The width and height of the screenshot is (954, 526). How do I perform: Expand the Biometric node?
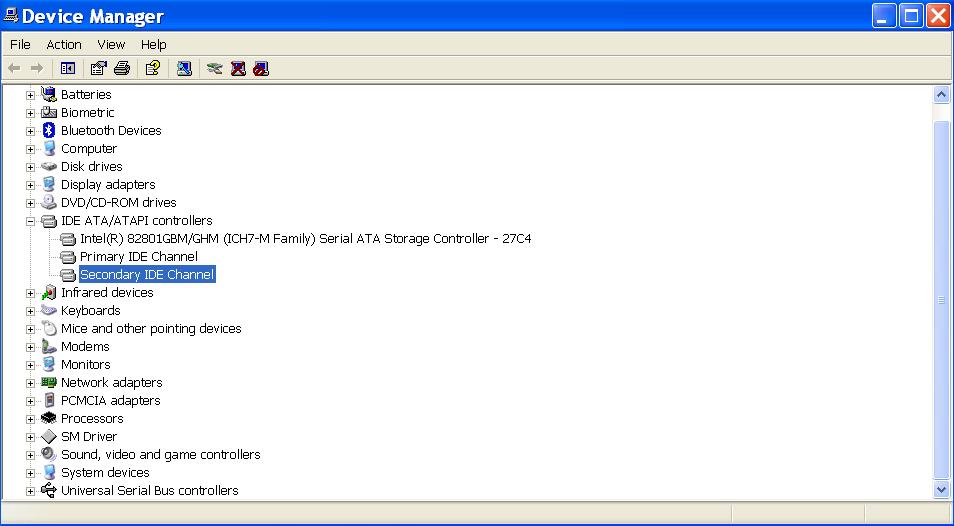30,113
